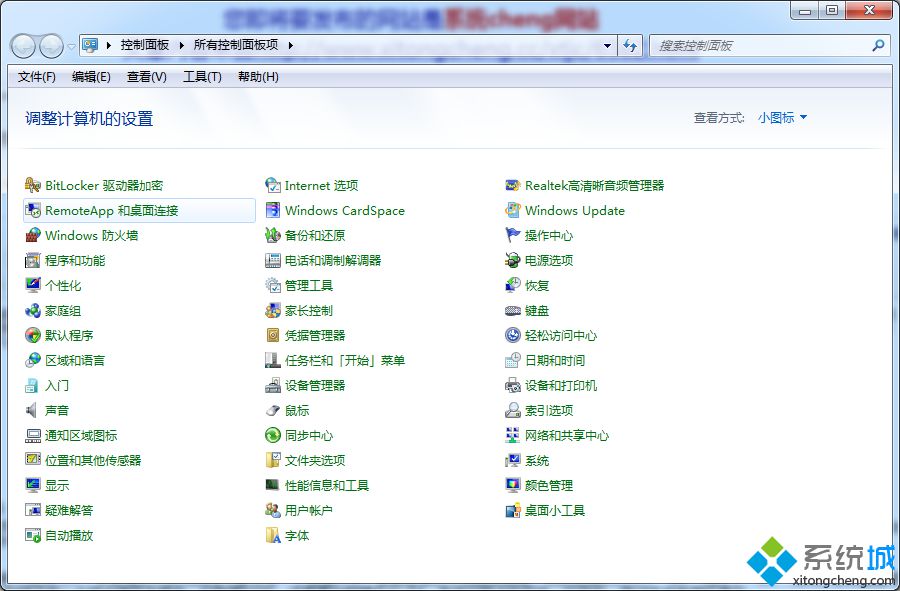
Task: Open the 位置和其他传感器 link
Action: 93,460
